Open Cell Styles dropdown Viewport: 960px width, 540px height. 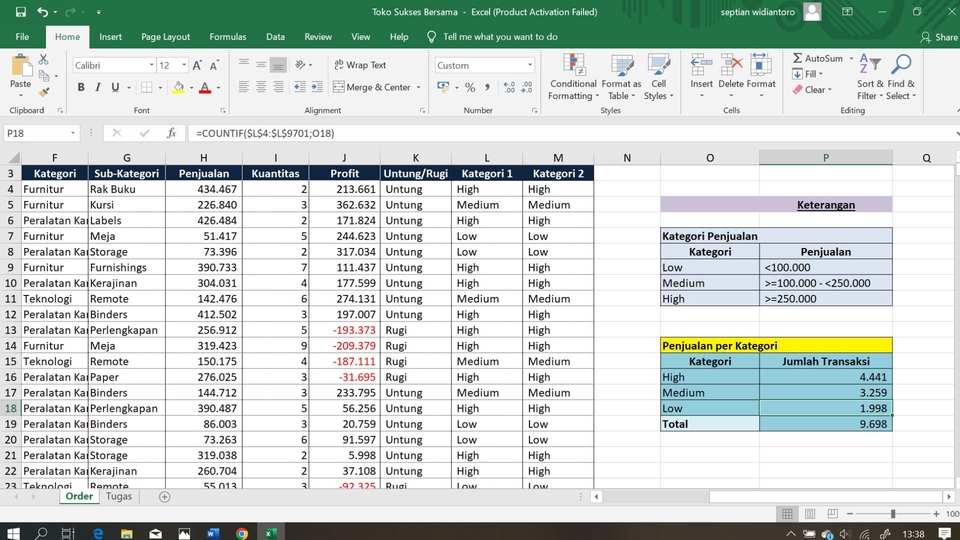(x=659, y=77)
